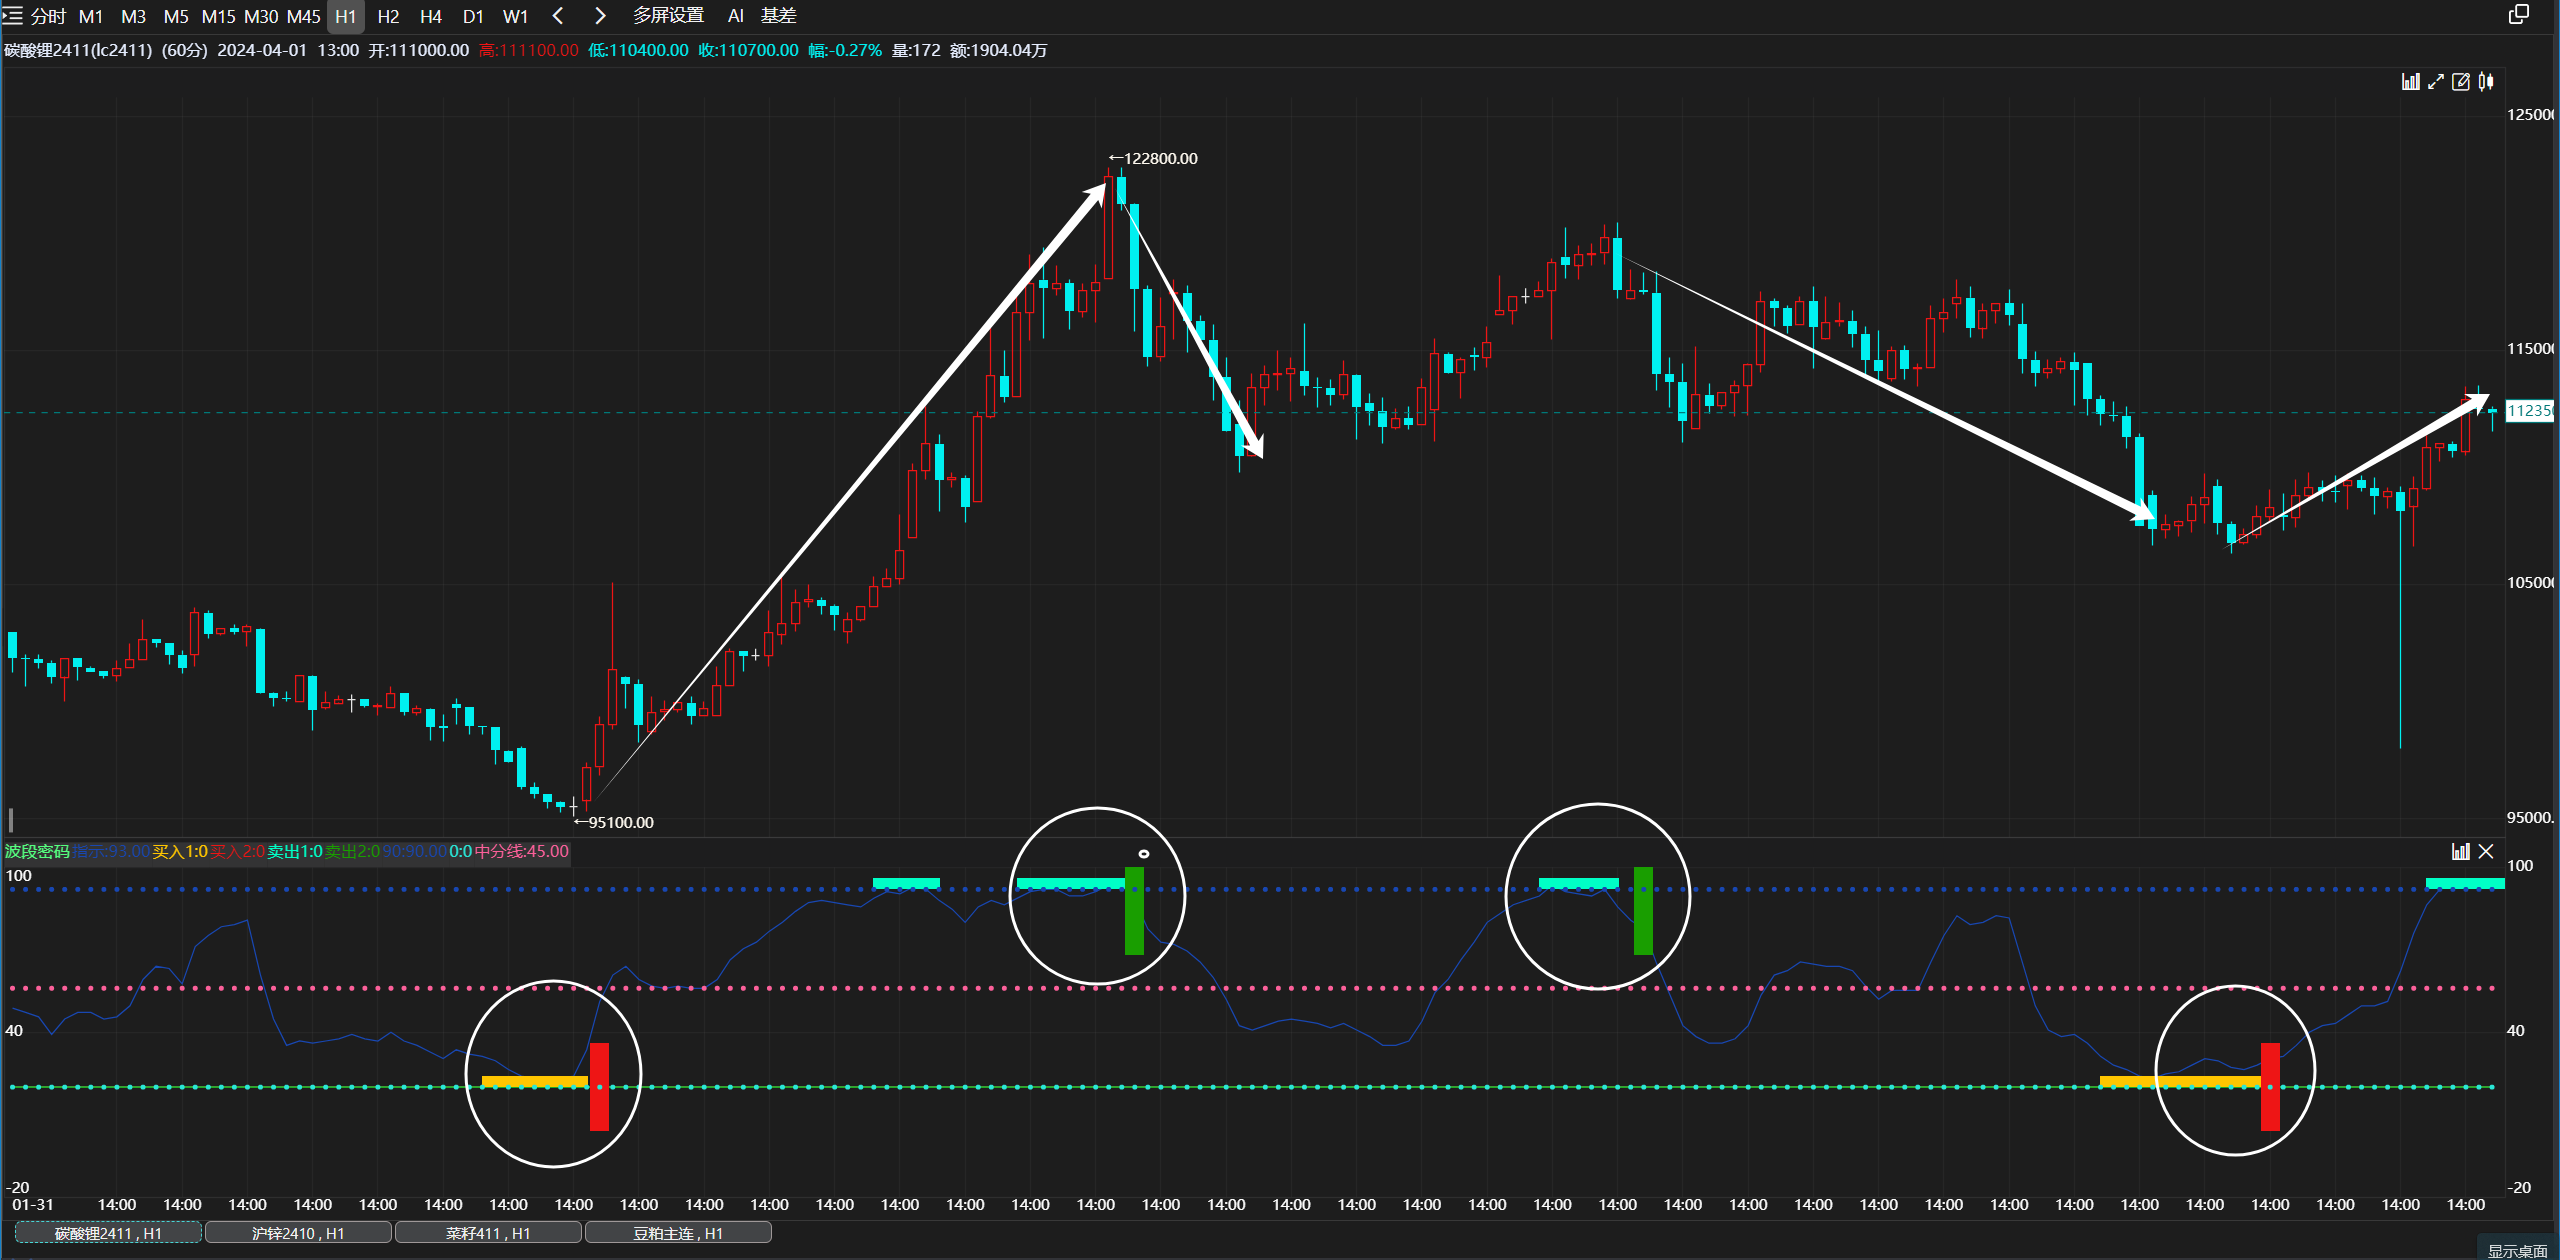The width and height of the screenshot is (2560, 1260).
Task: Expand main chart with diagonal arrows icon
Action: pyautogui.click(x=2436, y=82)
